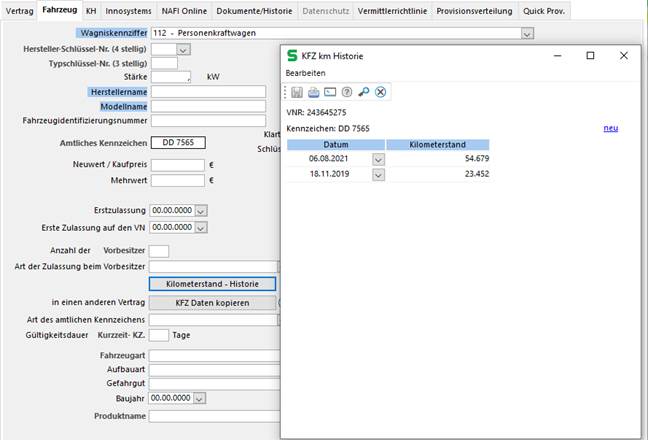This screenshot has width=648, height=440.
Task: Open the Erstzulassung date picker
Action: click(x=201, y=211)
